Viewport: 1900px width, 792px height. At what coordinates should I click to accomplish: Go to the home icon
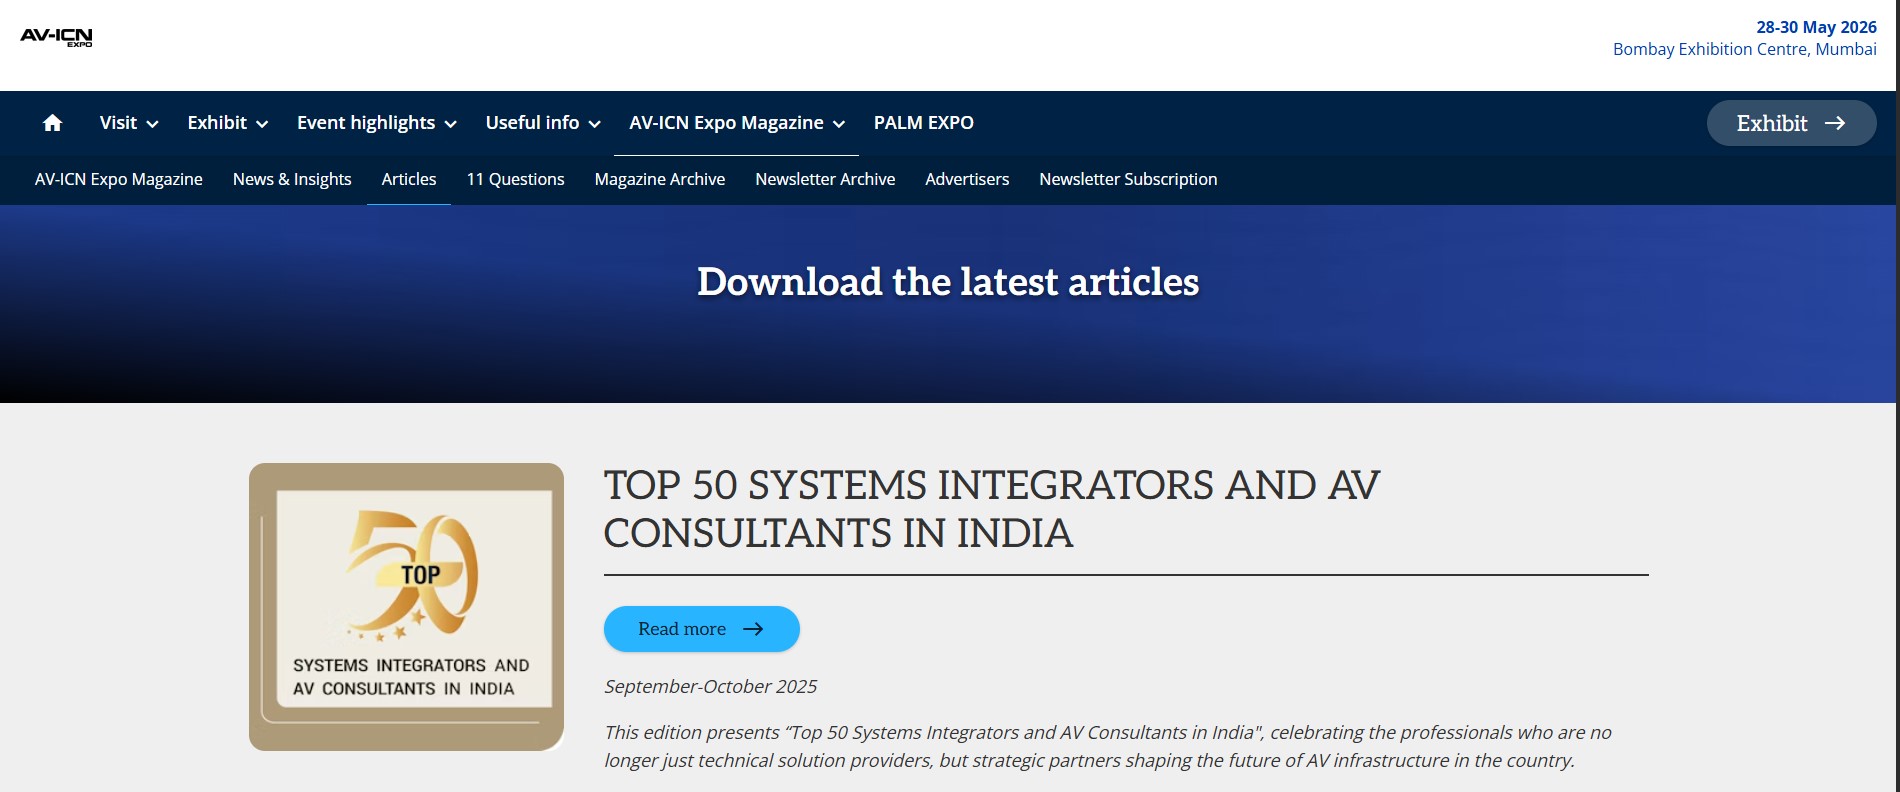tap(53, 123)
